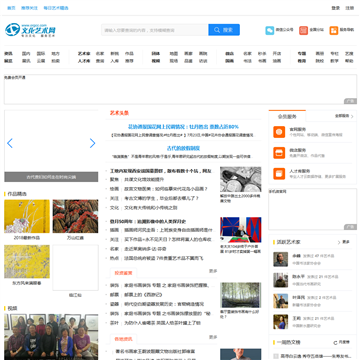Click 更多 beside 各地资讯 tab
The image size is (360, 360).
(x=213, y=337)
